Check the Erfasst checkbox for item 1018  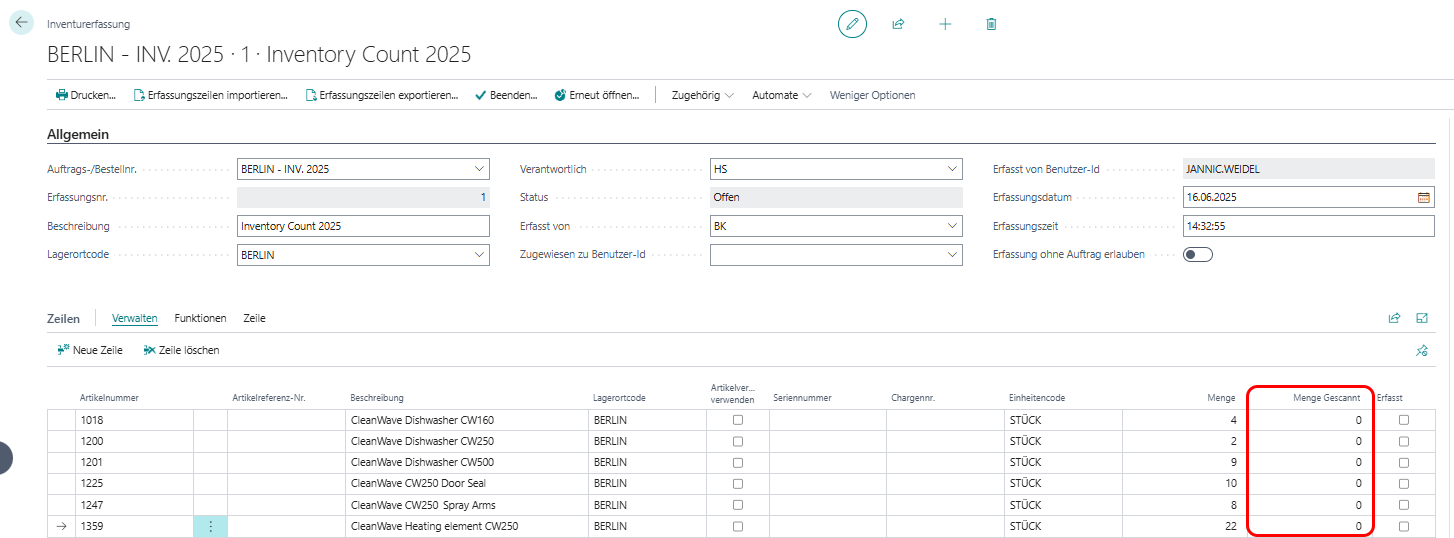click(1404, 420)
